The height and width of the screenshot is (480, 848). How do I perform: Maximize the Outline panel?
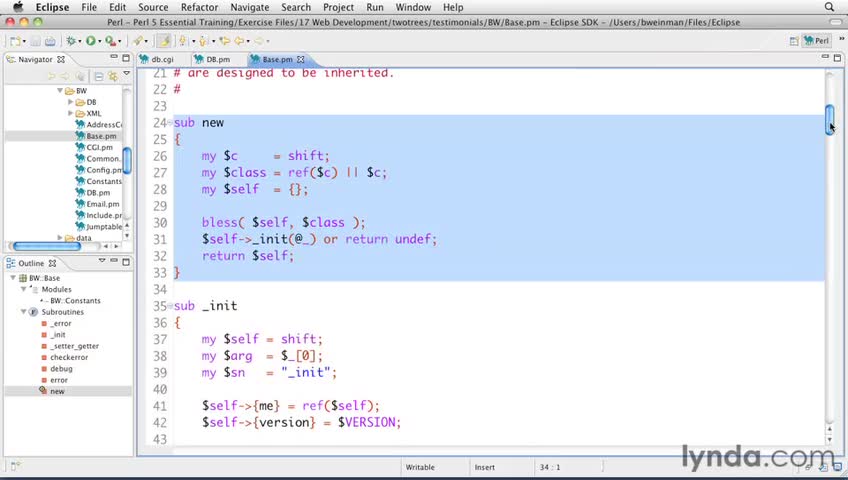coord(126,262)
